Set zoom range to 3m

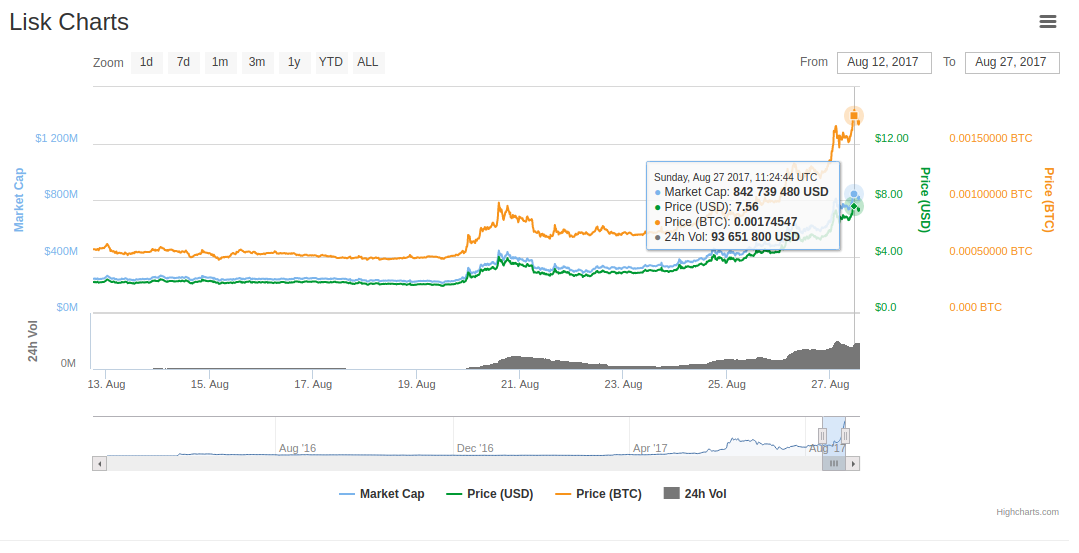pos(257,63)
